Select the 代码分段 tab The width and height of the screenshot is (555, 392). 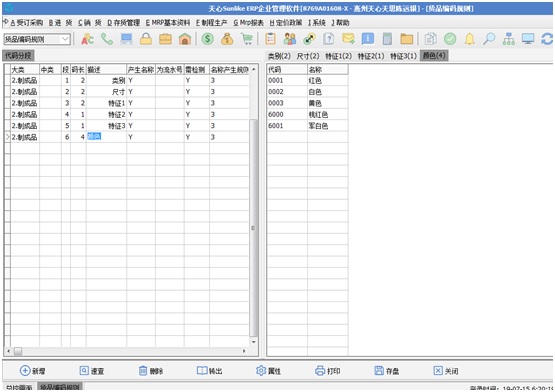point(18,56)
